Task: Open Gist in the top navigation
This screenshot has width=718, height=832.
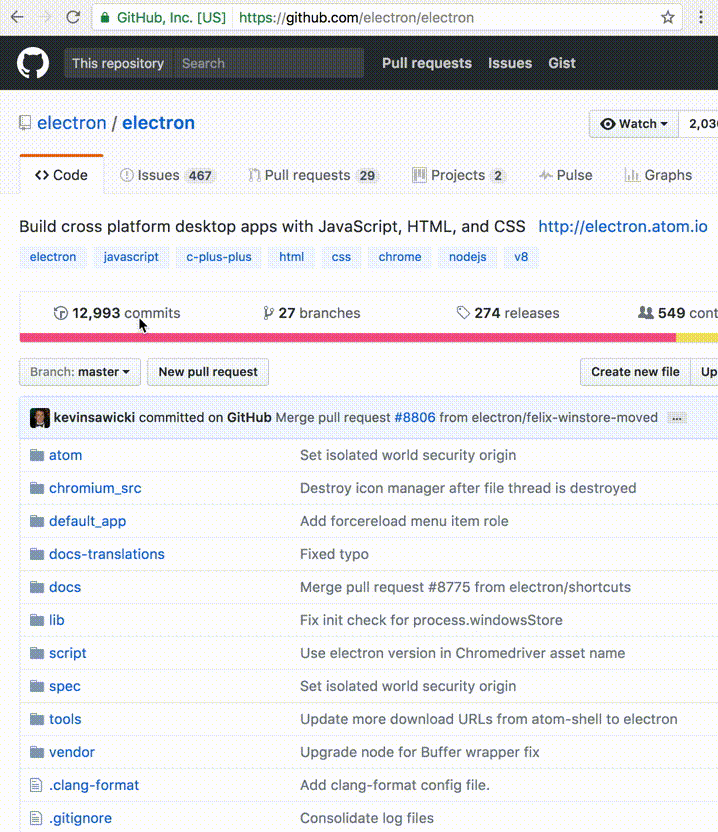Action: pyautogui.click(x=562, y=63)
